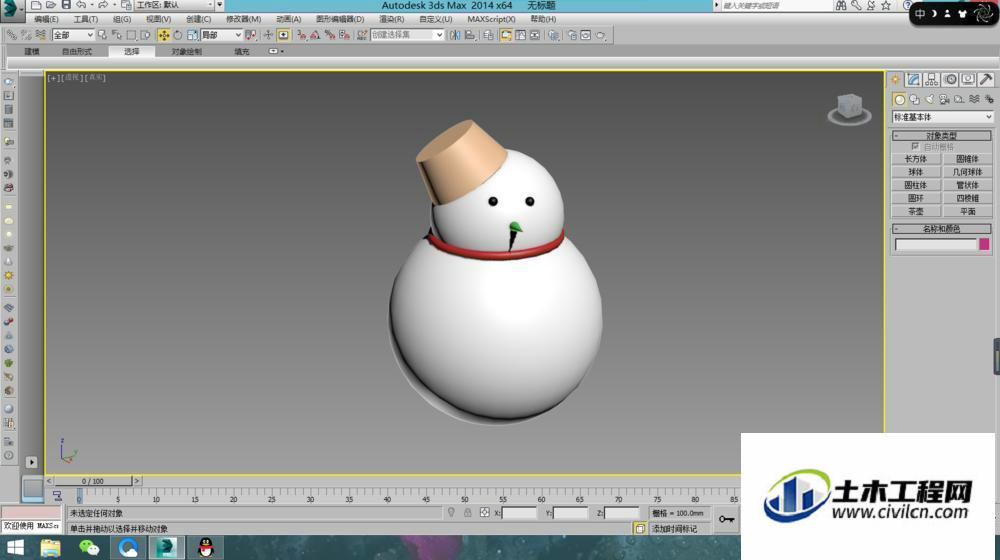Toggle the isolate selection lightbulb icon
This screenshot has width=1000, height=560.
[x=451, y=512]
